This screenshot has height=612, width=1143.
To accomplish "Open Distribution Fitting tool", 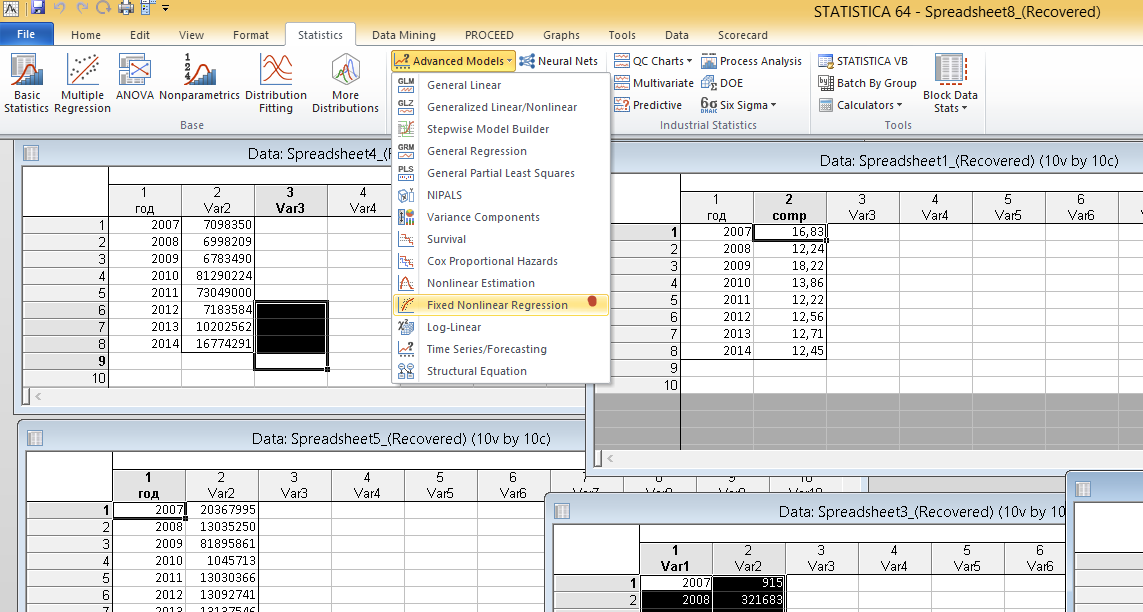I will (x=276, y=83).
